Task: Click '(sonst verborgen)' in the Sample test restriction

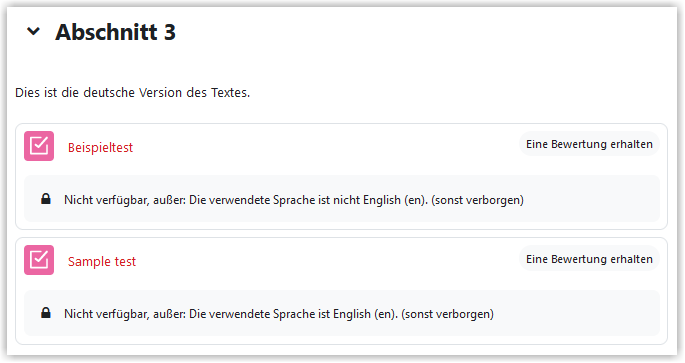Action: tap(447, 314)
